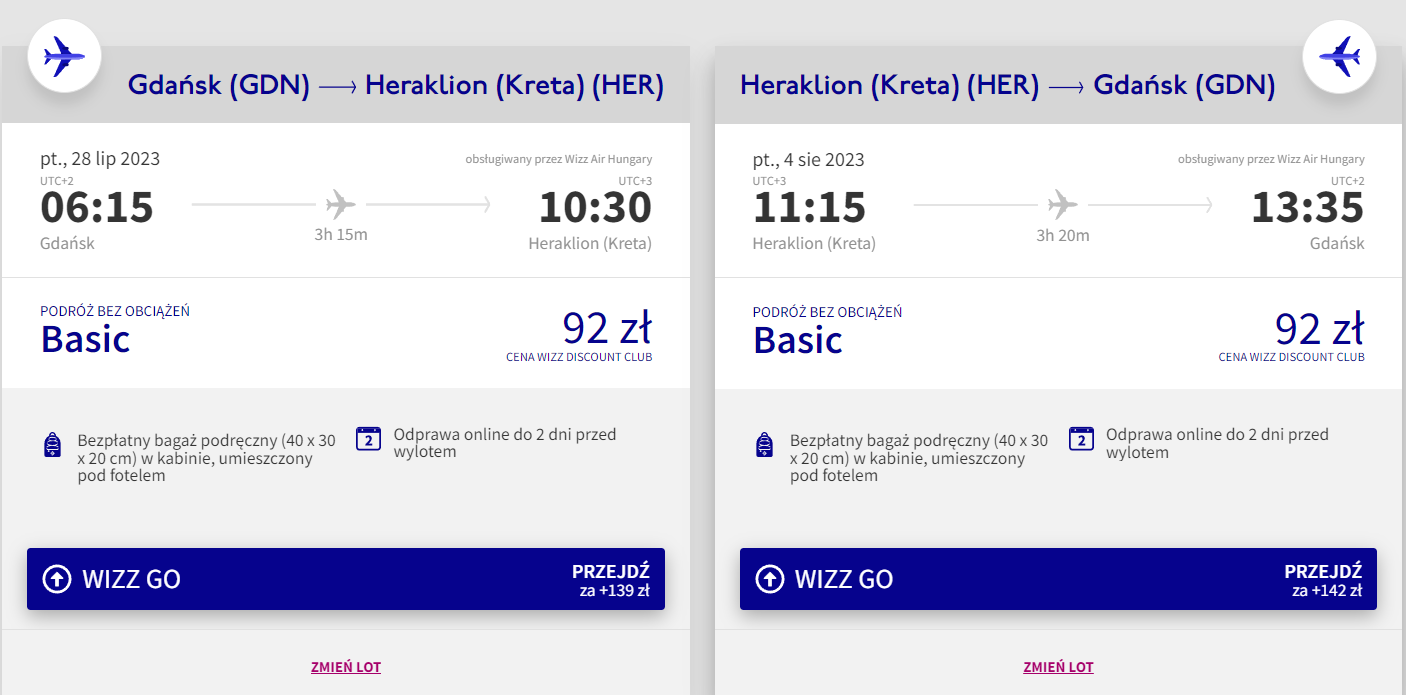
Task: Upgrade the return flight to WIZZ GO for +142 zł
Action: click(1058, 579)
